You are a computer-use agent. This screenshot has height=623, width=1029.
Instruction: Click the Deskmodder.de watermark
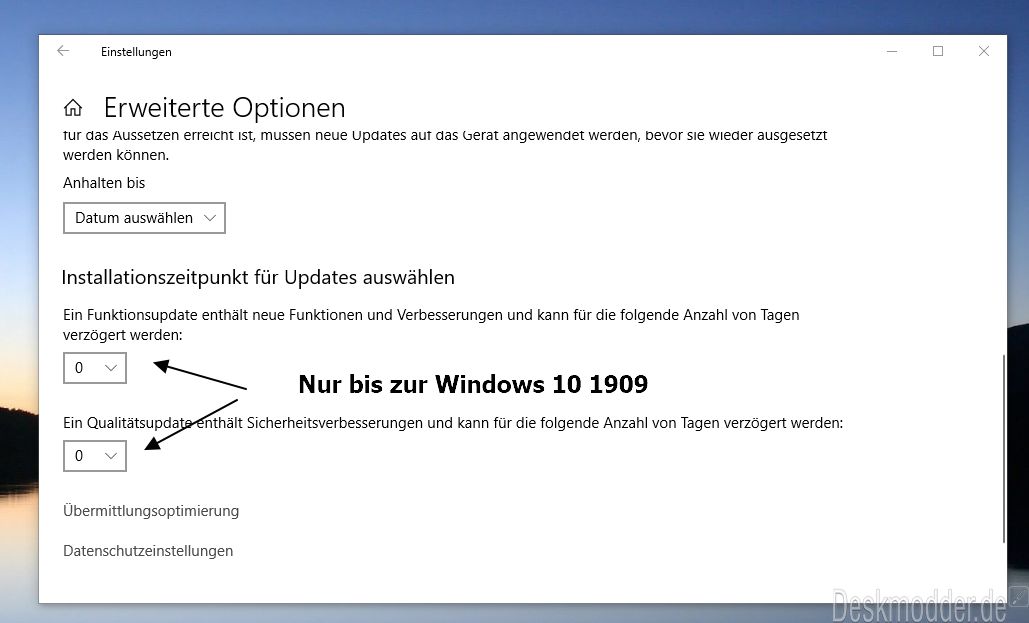(919, 604)
